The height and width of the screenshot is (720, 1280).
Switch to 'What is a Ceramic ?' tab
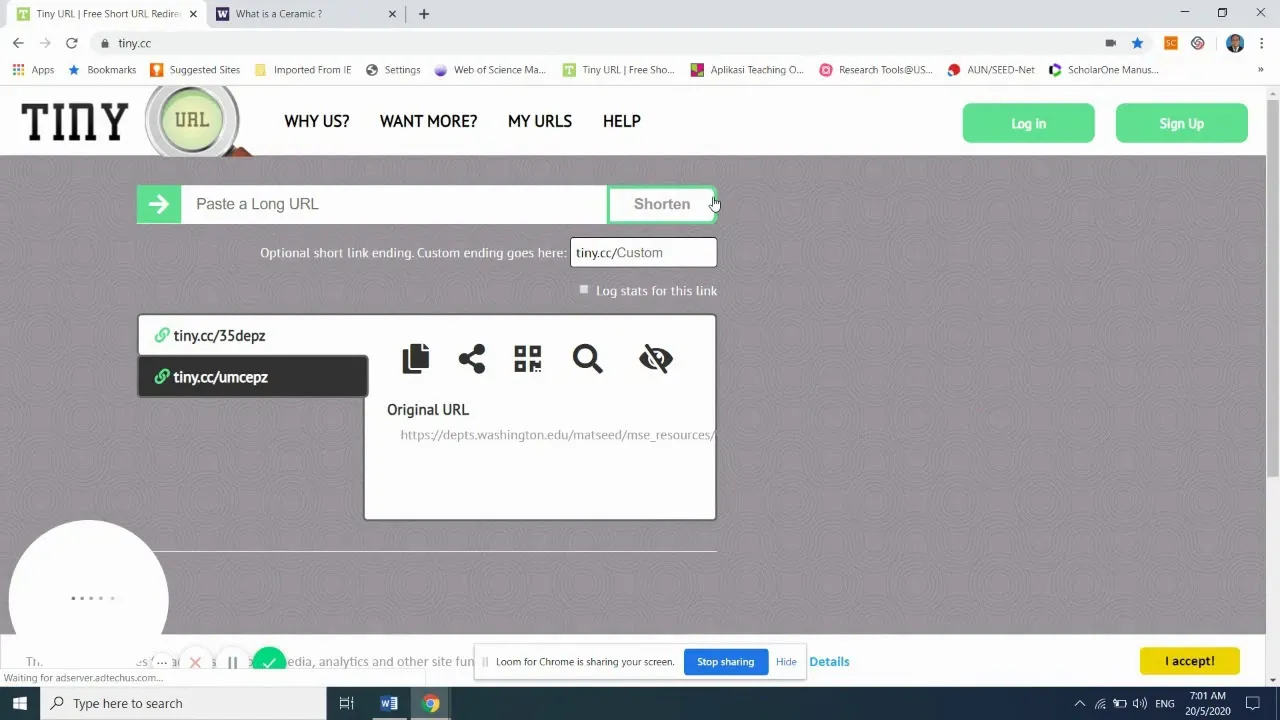tap(305, 14)
